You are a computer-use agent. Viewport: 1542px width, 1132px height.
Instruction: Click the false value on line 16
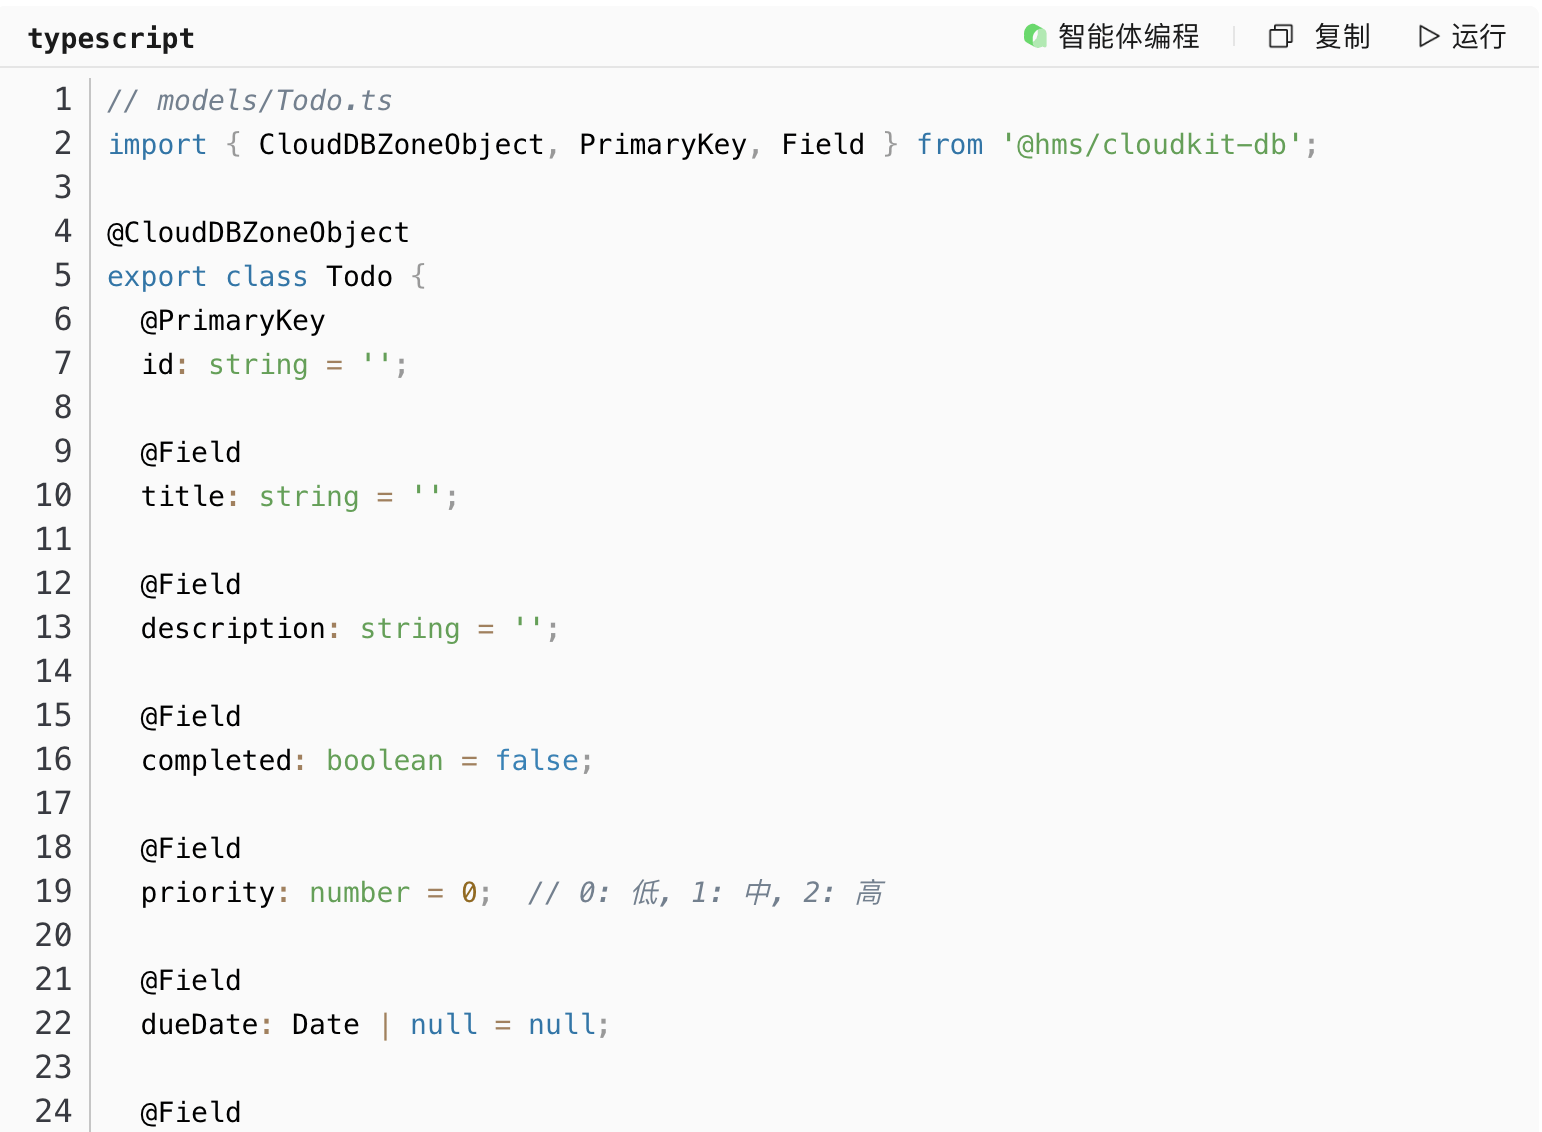[537, 761]
